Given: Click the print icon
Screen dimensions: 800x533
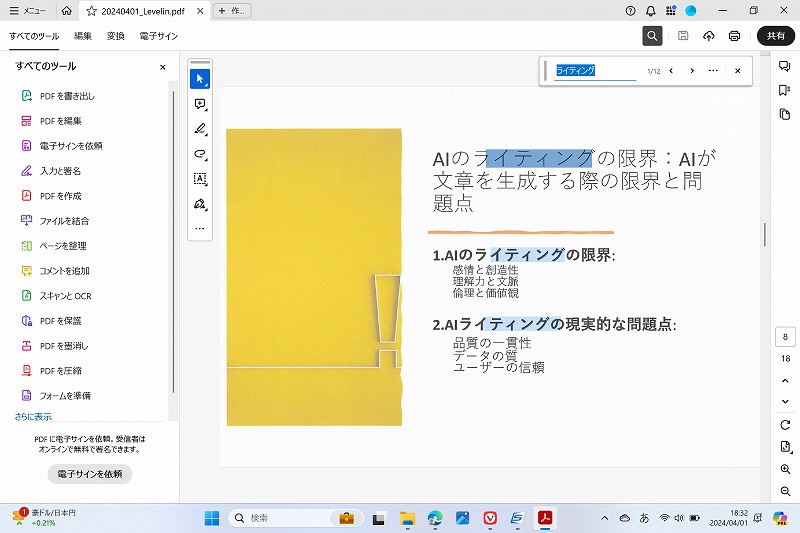Looking at the screenshot, I should tap(734, 36).
